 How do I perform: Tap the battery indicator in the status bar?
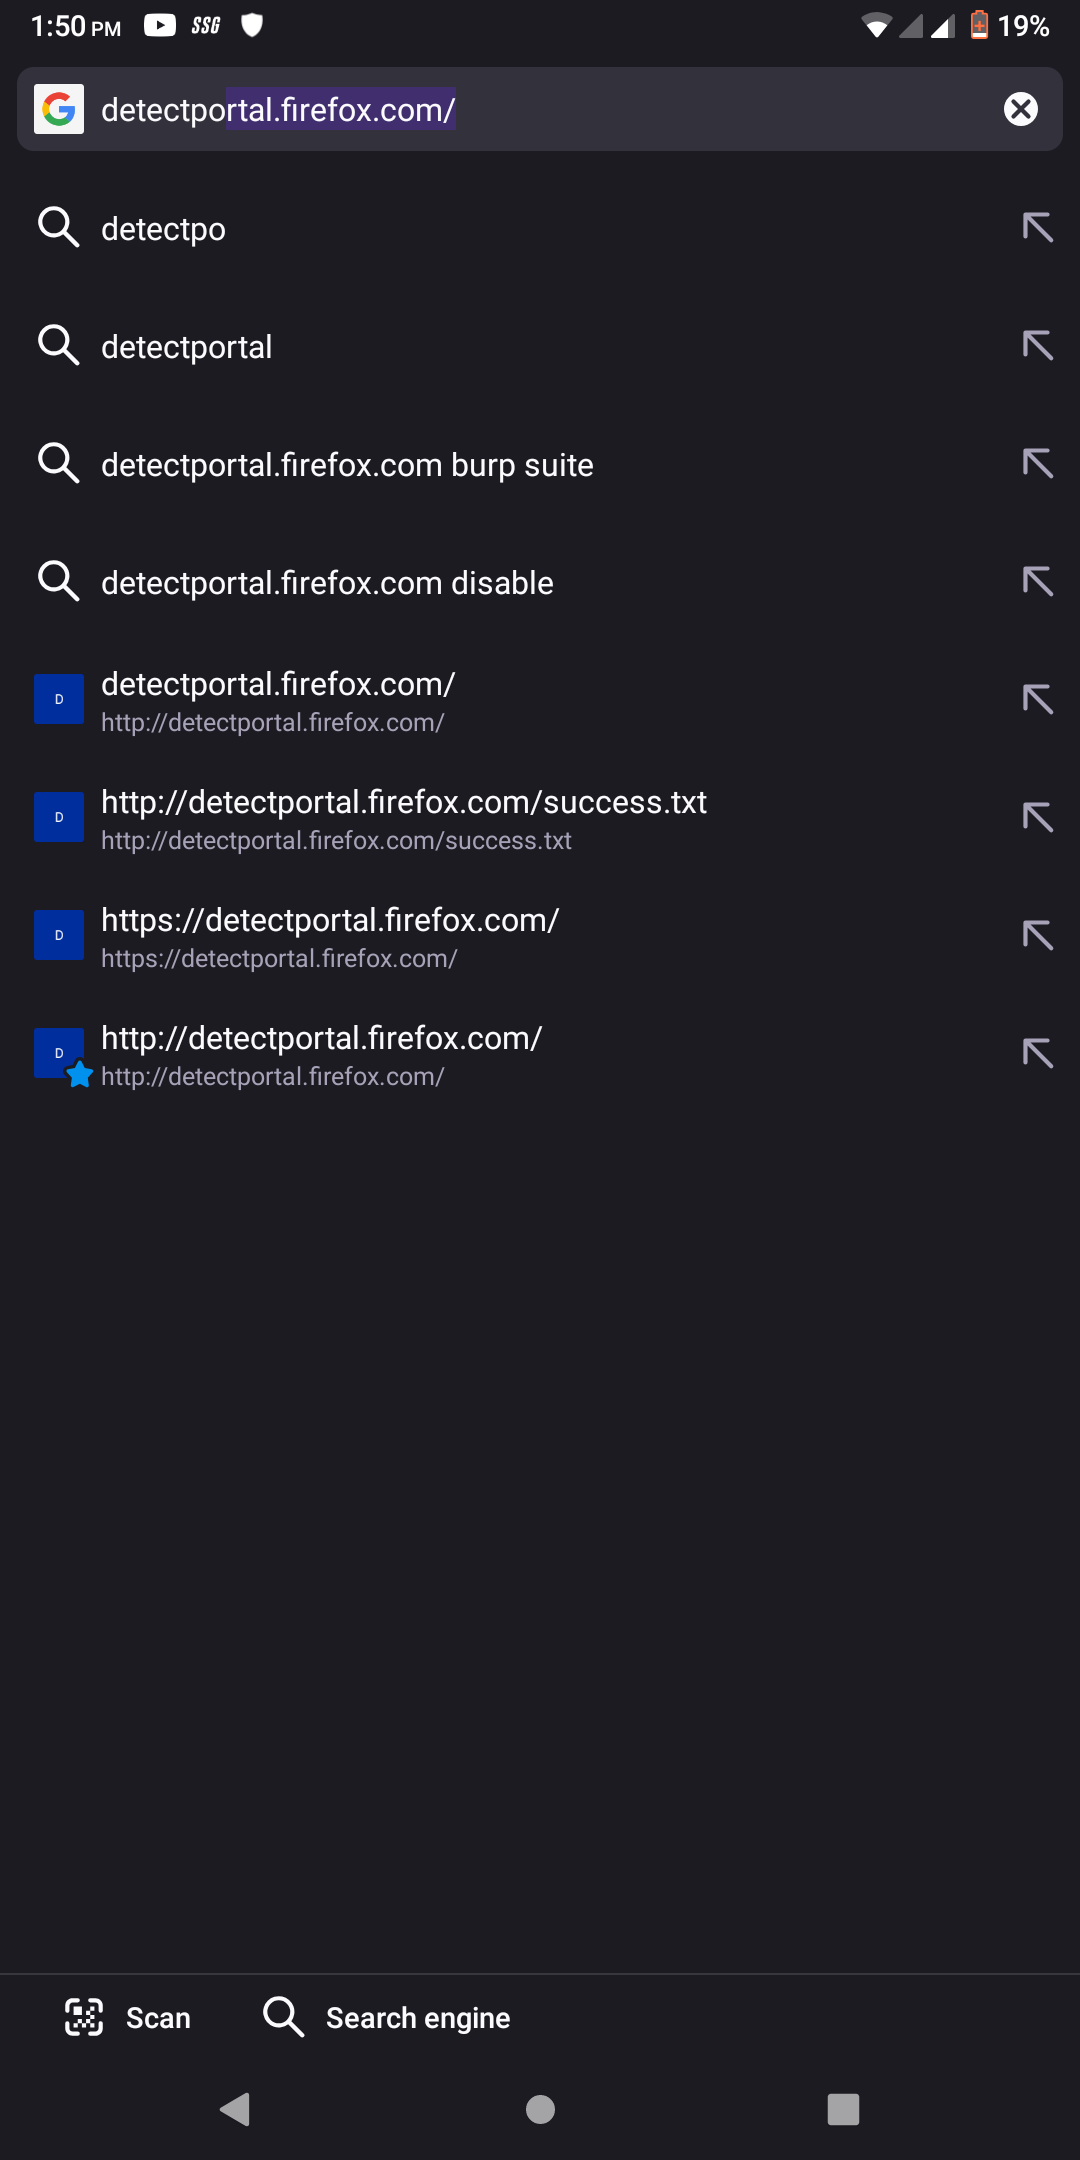[x=978, y=25]
